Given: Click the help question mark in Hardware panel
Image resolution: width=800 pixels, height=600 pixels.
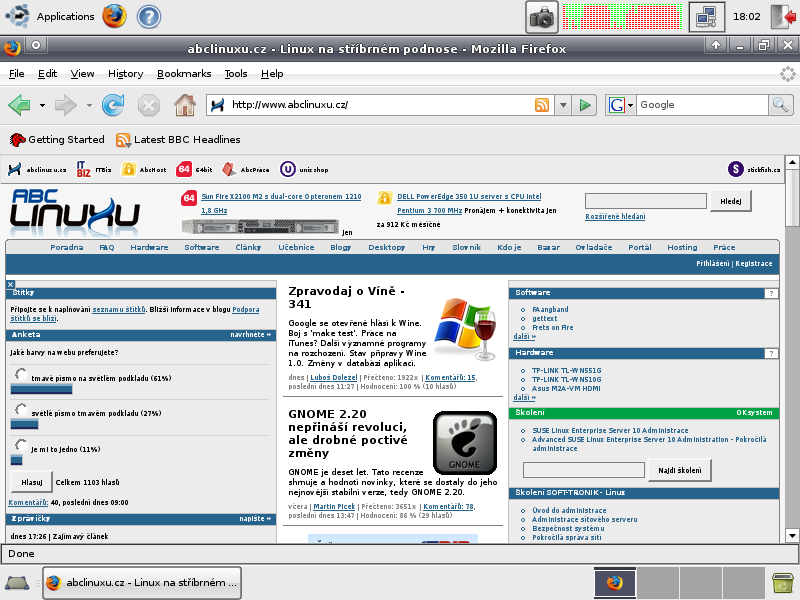Looking at the screenshot, I should click(x=771, y=354).
